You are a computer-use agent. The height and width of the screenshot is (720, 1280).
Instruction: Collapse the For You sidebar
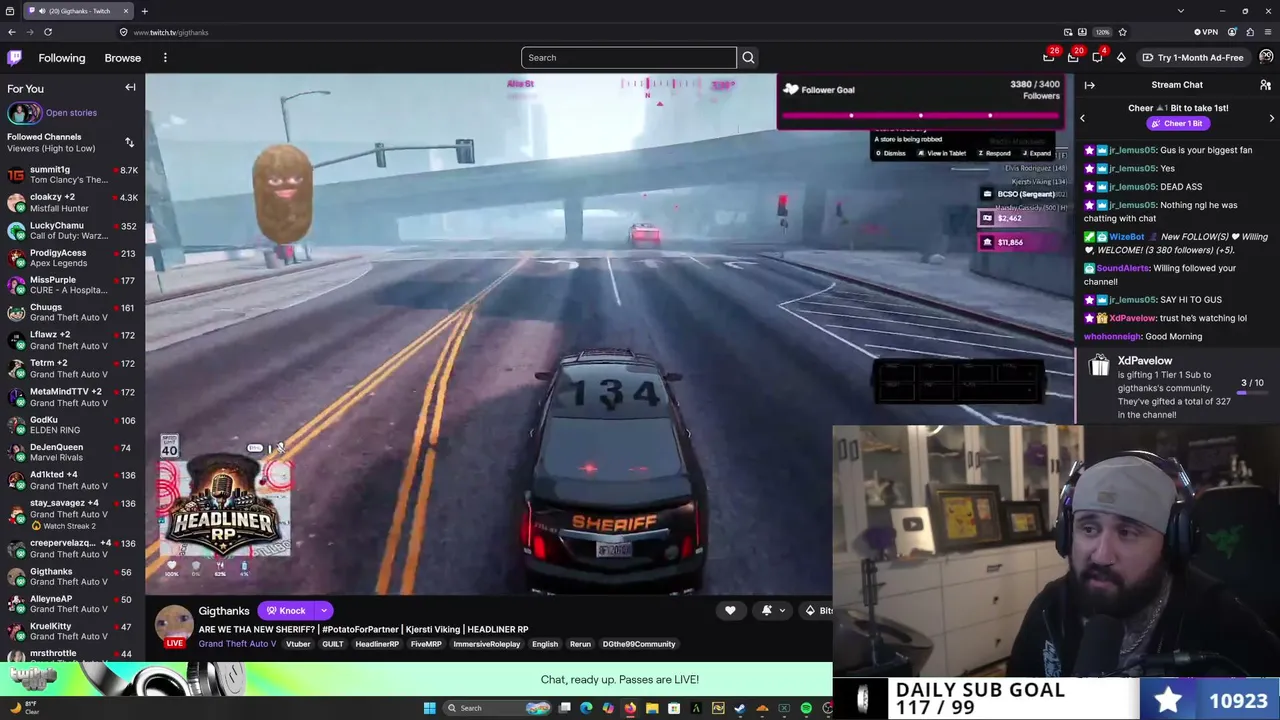point(130,88)
